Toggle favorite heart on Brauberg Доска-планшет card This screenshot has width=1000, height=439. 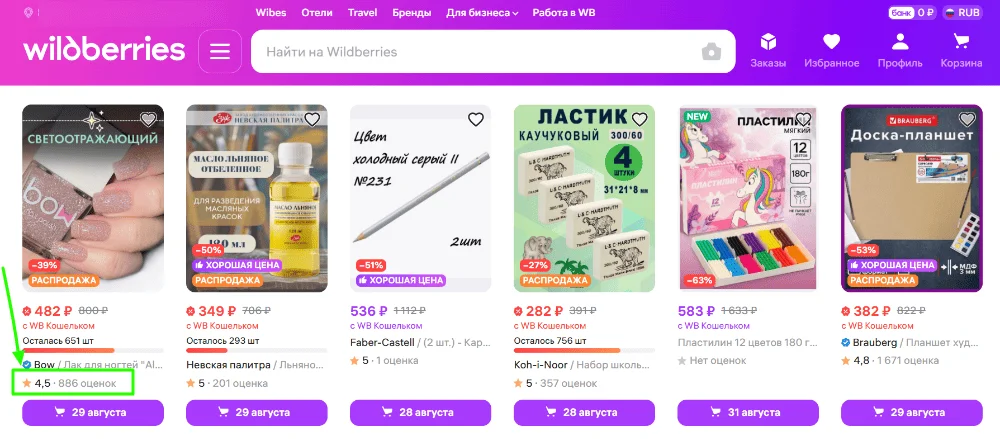[967, 119]
